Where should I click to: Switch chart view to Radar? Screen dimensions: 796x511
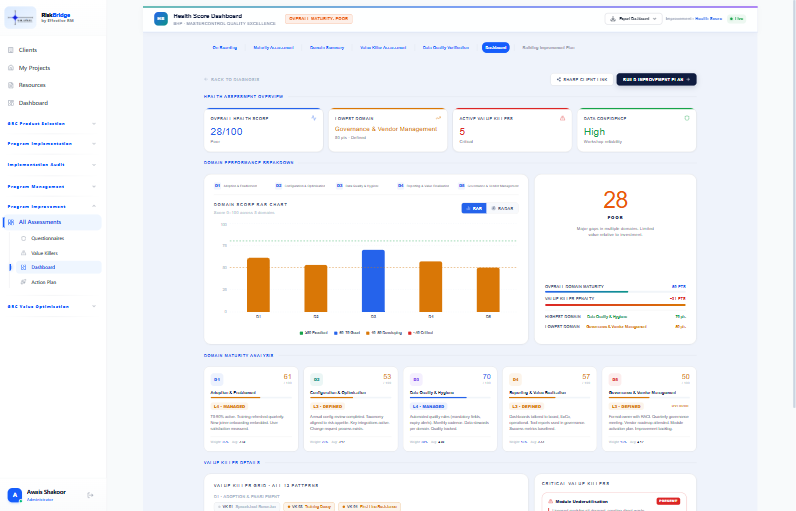(x=503, y=208)
